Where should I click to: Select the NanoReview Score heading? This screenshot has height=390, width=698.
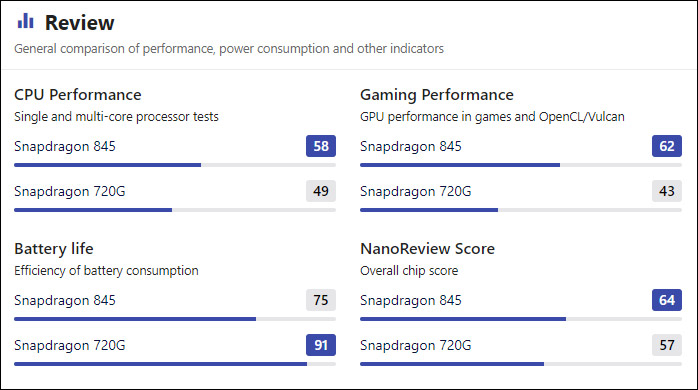(427, 248)
